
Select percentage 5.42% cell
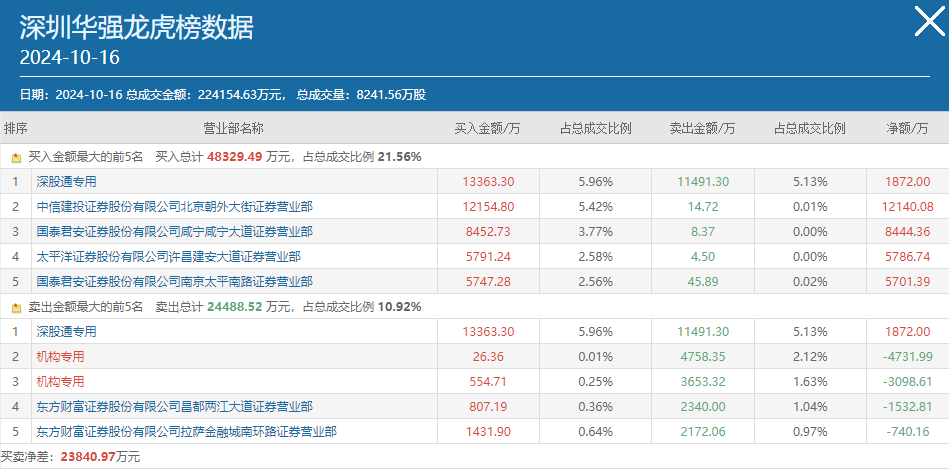596,207
